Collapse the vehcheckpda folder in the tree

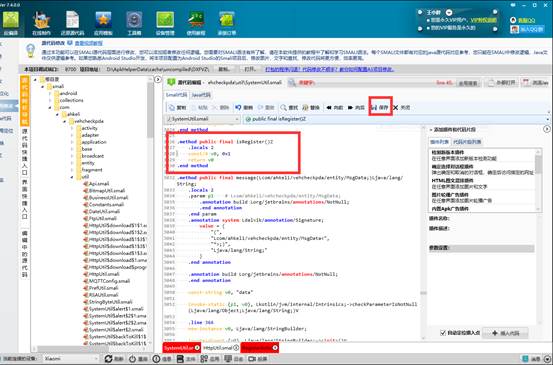click(65, 121)
